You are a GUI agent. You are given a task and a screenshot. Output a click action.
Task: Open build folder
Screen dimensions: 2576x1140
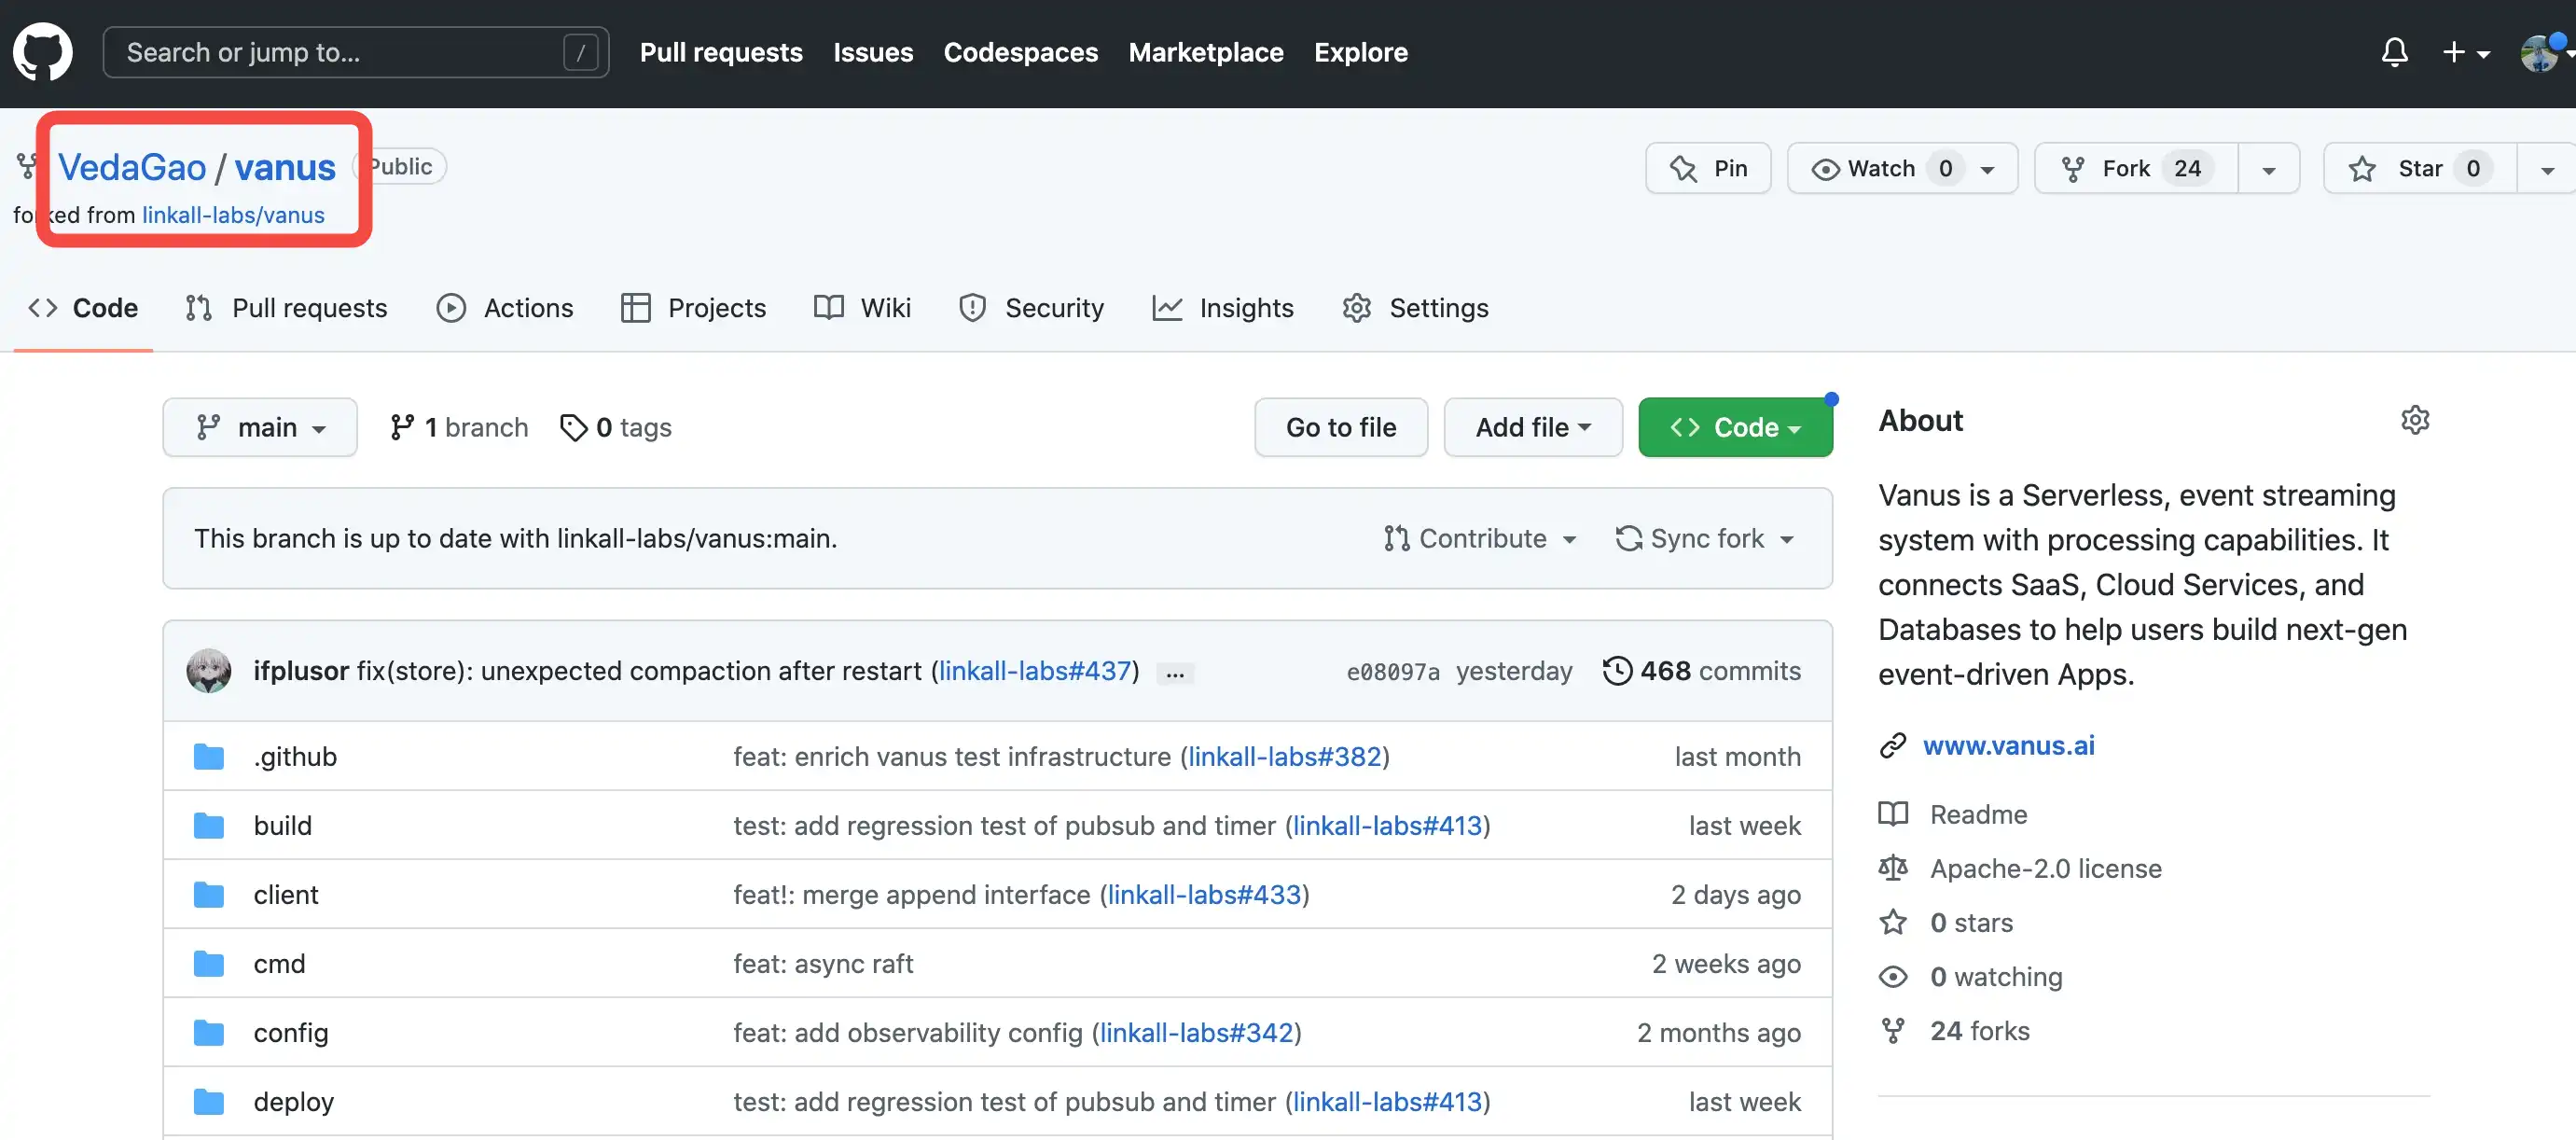283,825
